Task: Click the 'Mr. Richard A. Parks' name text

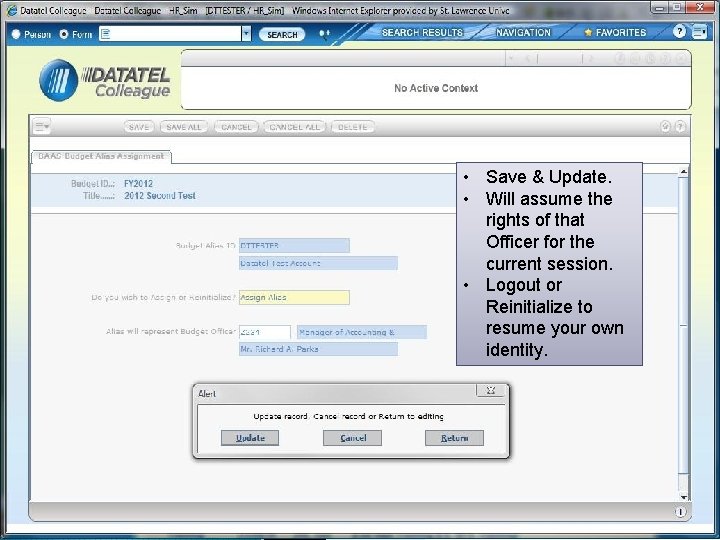Action: 279,349
